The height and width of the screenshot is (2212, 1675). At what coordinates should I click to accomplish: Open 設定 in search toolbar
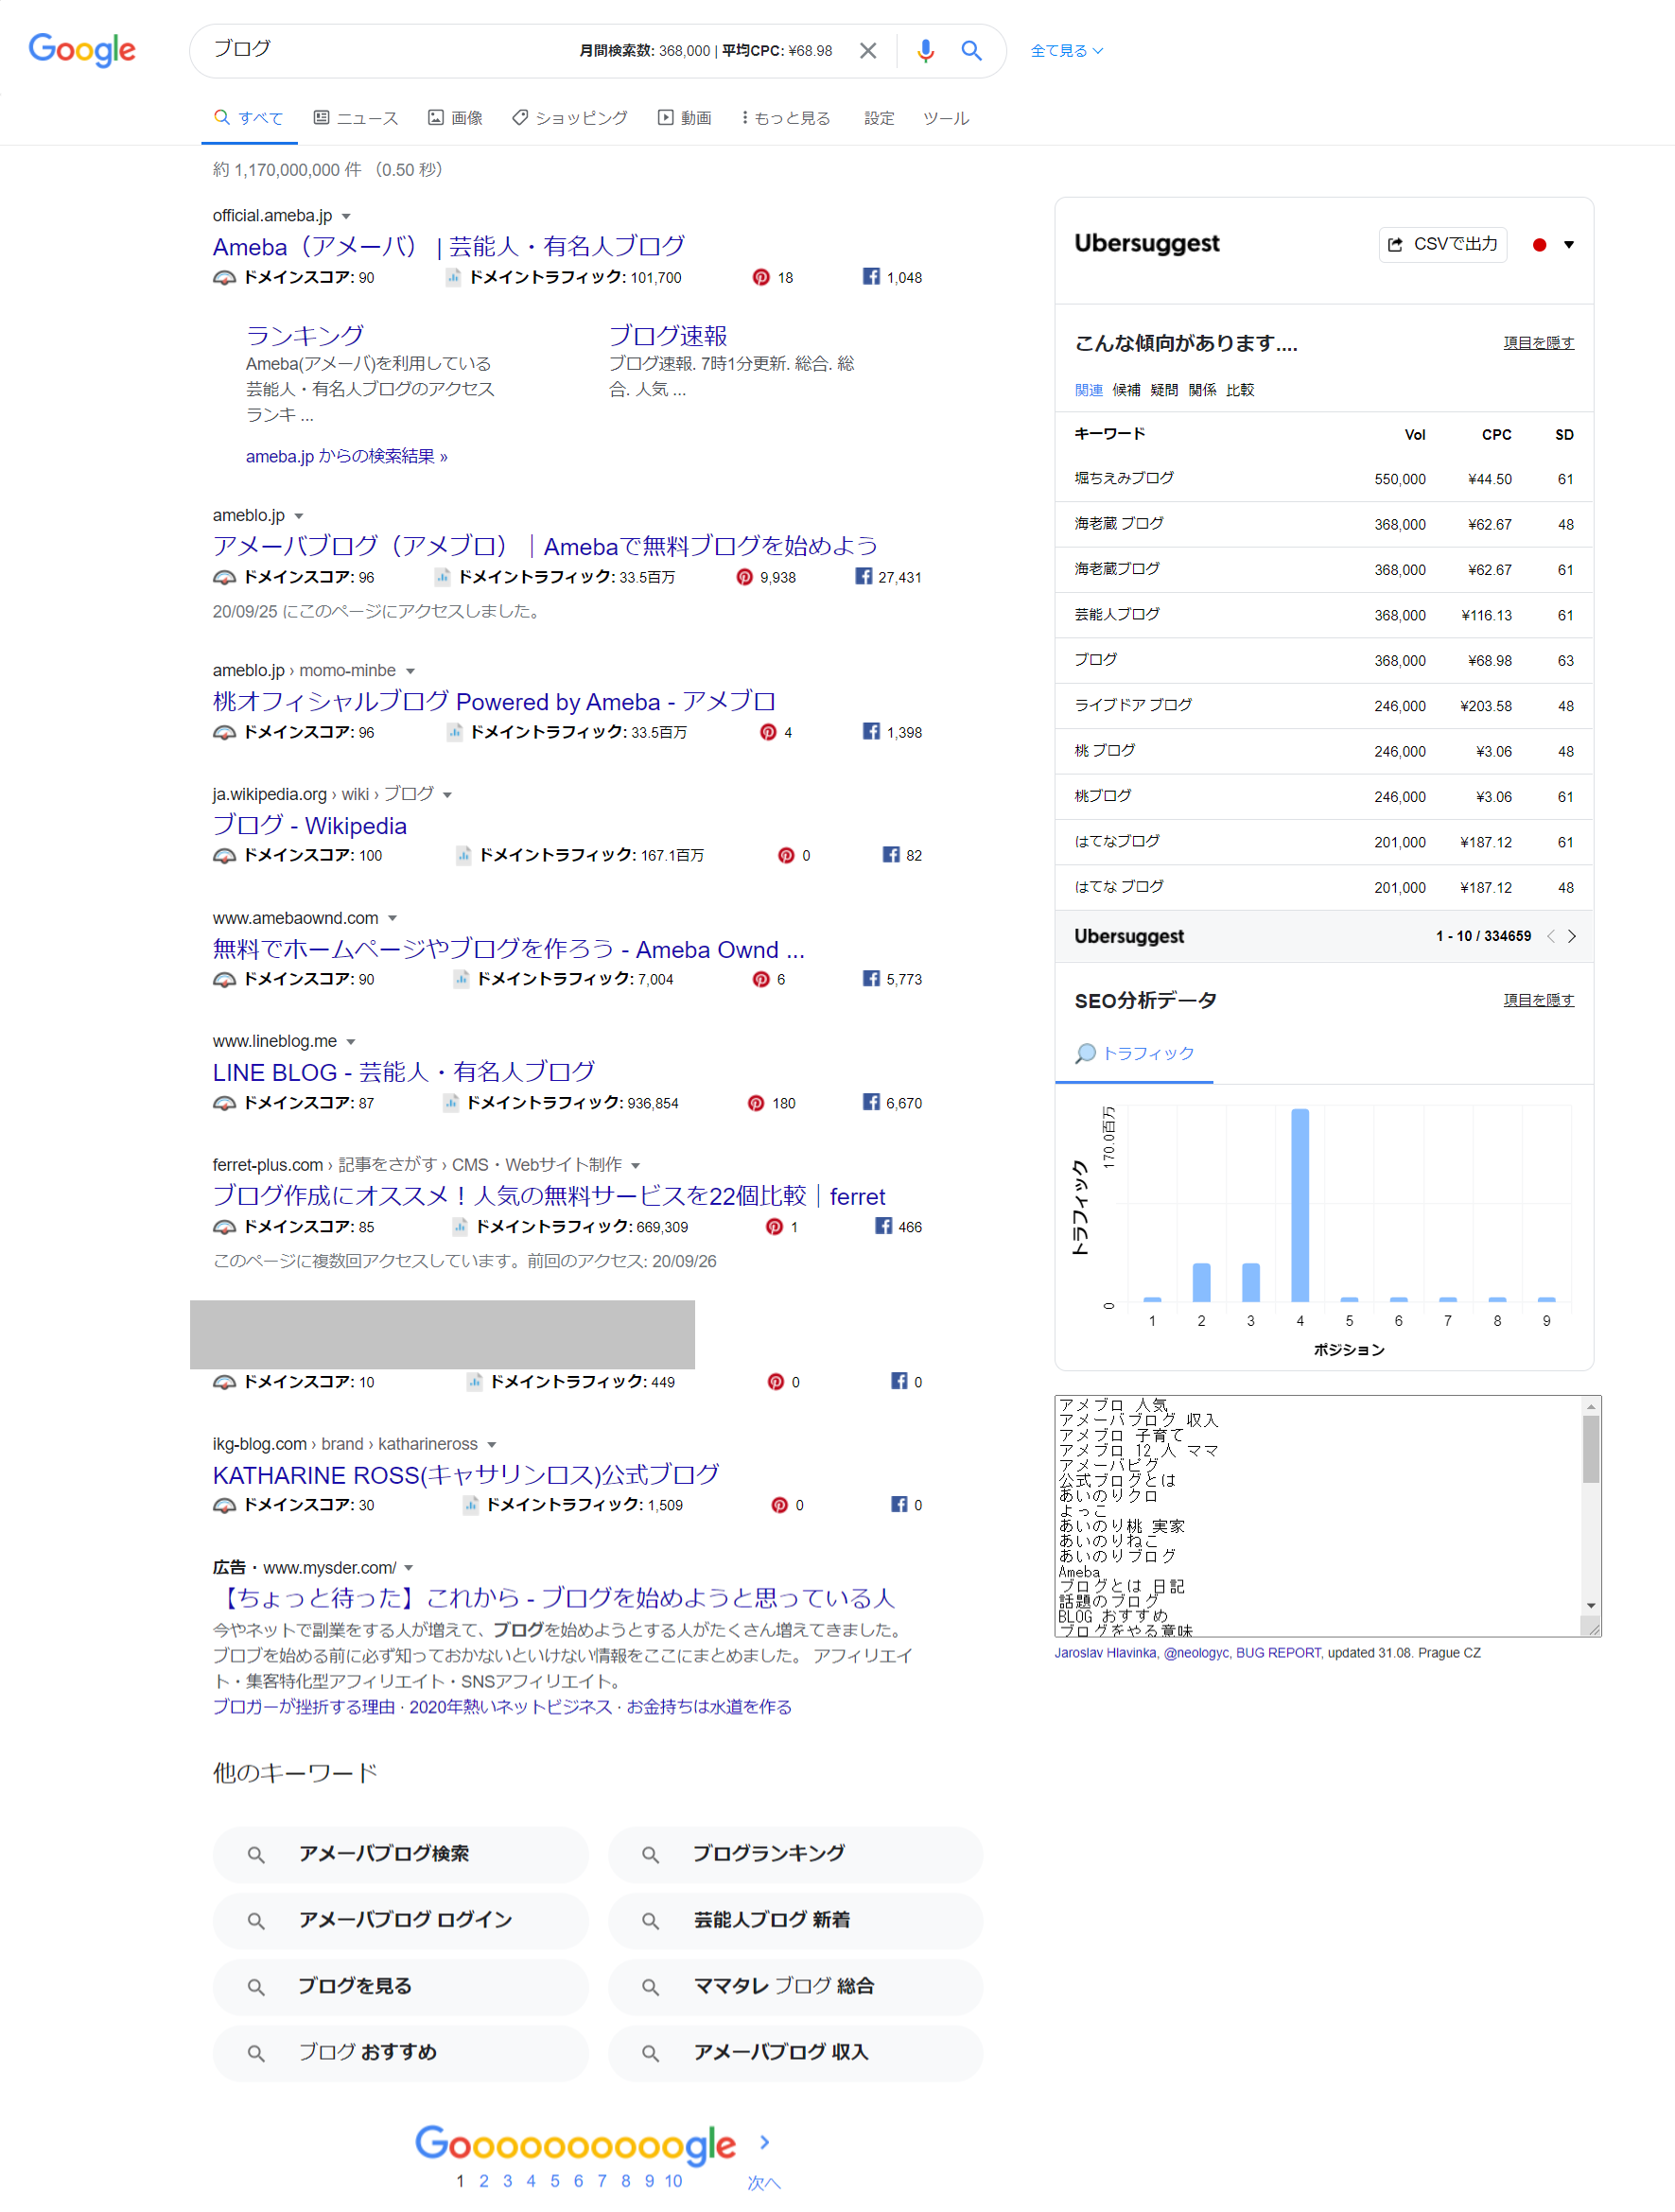coord(879,118)
